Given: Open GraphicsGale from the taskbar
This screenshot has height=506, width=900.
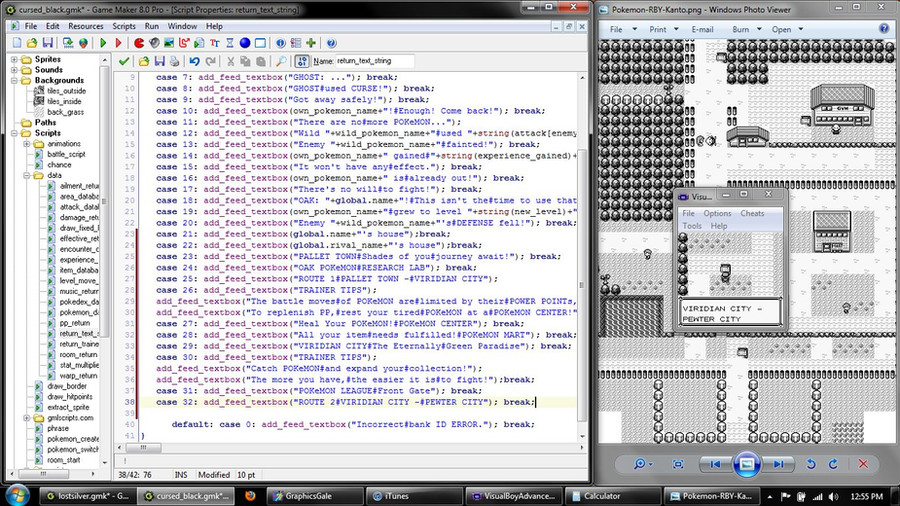Looking at the screenshot, I should pyautogui.click(x=316, y=496).
